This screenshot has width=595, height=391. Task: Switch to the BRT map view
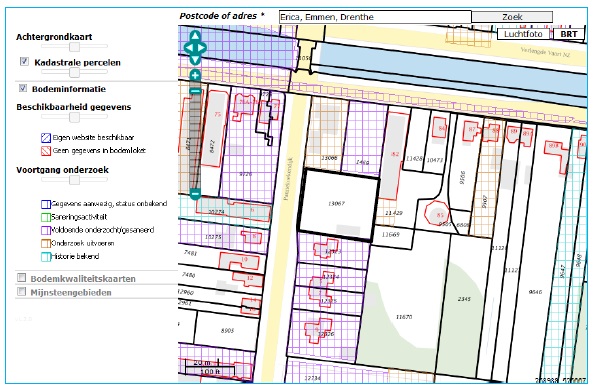pos(569,34)
